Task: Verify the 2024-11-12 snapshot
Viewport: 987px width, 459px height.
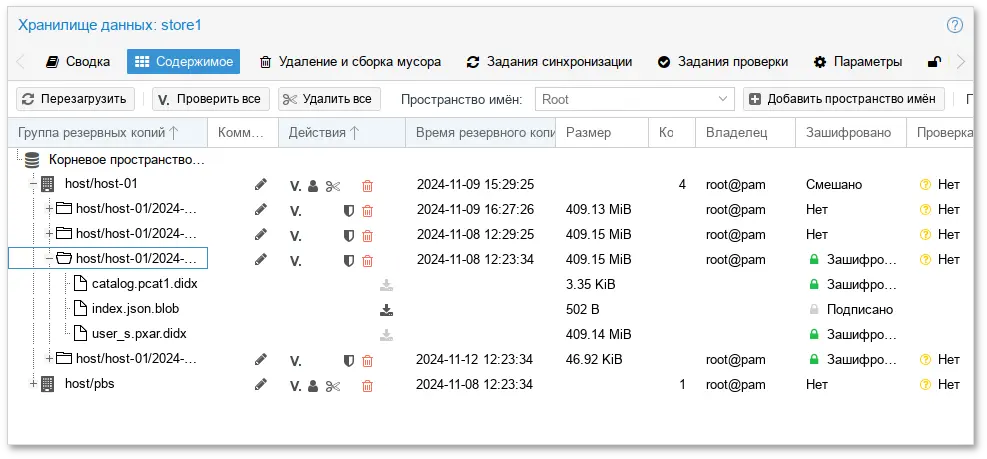Action: (x=295, y=361)
